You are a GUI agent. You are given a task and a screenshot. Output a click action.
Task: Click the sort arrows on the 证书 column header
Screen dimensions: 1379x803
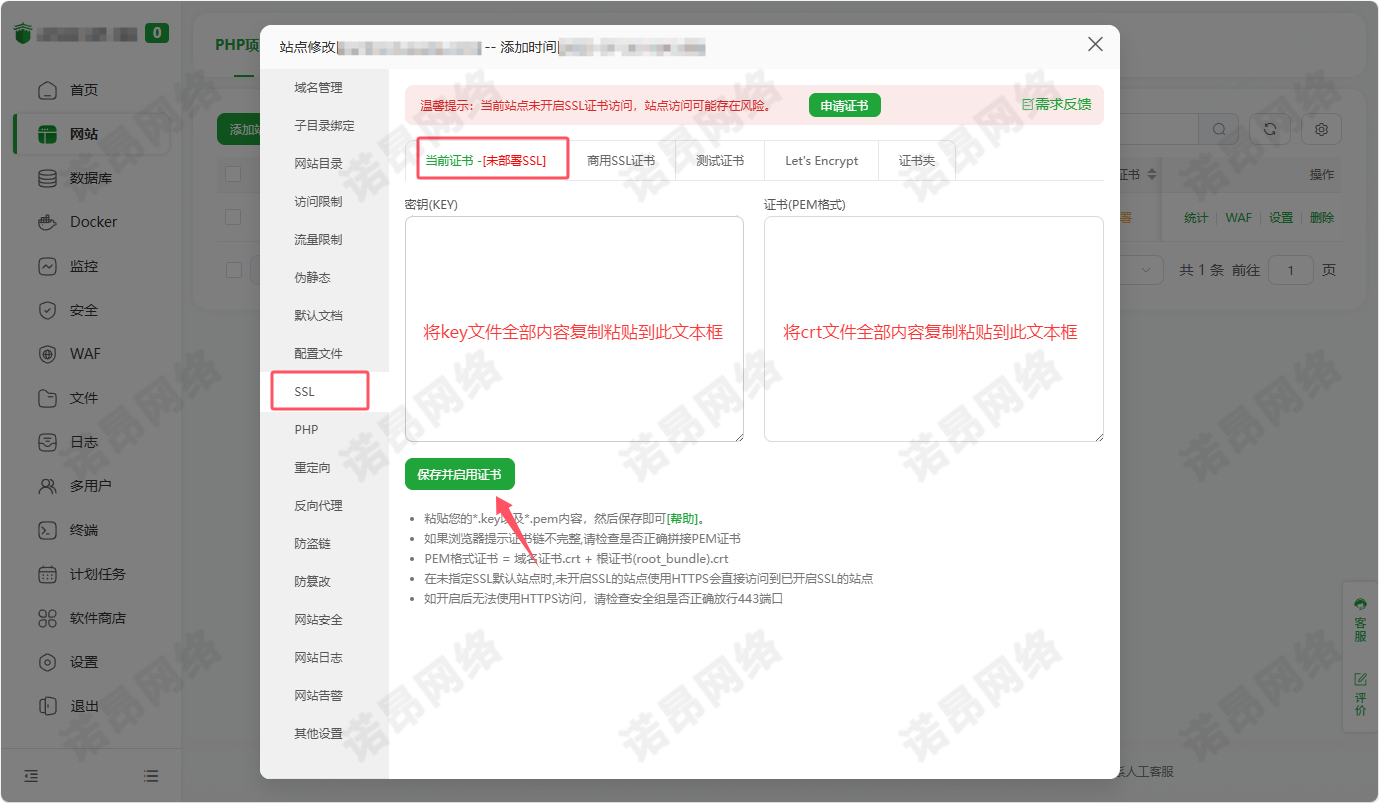click(x=1152, y=174)
